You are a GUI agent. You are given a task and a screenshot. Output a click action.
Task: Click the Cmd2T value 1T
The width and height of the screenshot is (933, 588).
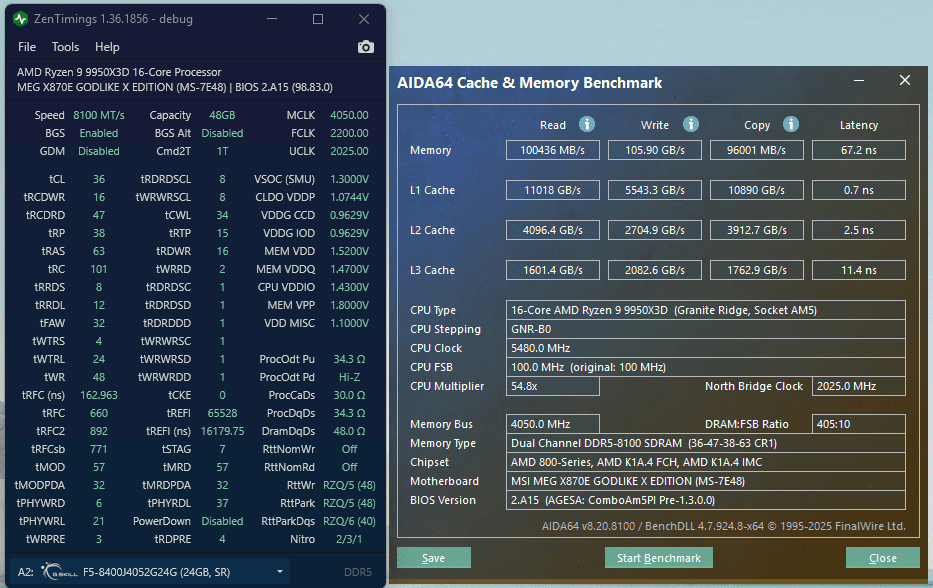pos(222,151)
